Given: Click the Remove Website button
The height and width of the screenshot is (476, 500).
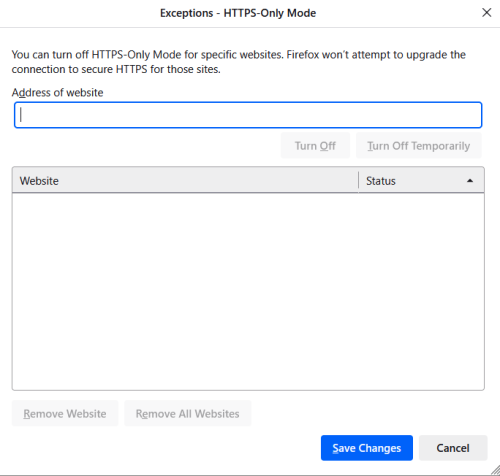Looking at the screenshot, I should 65,414.
